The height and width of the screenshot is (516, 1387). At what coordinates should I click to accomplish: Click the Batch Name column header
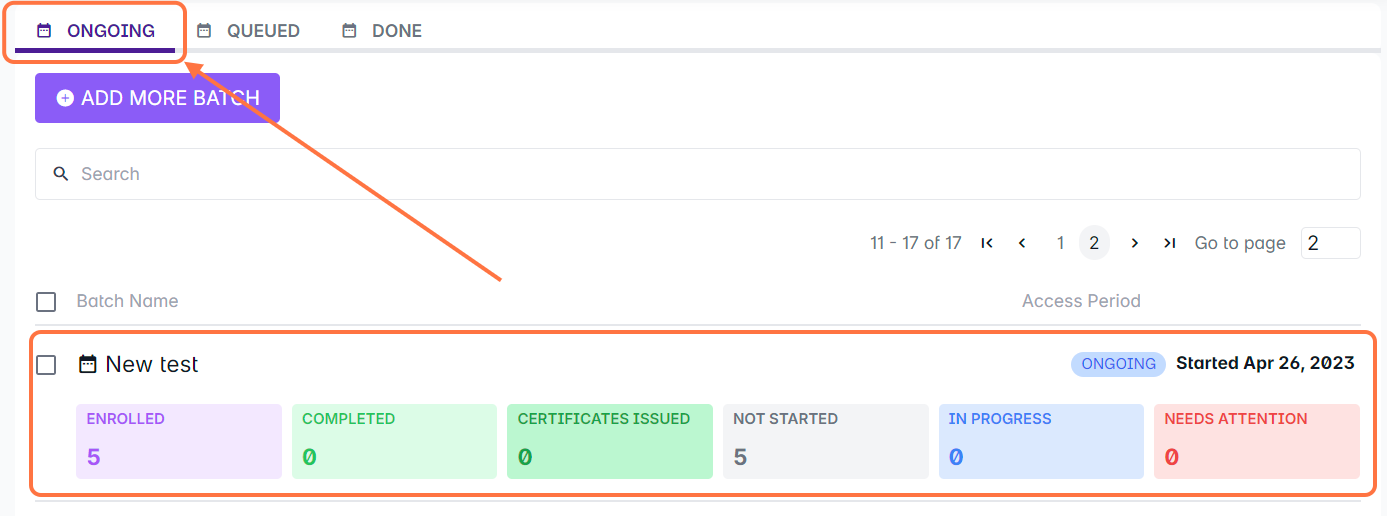[127, 301]
